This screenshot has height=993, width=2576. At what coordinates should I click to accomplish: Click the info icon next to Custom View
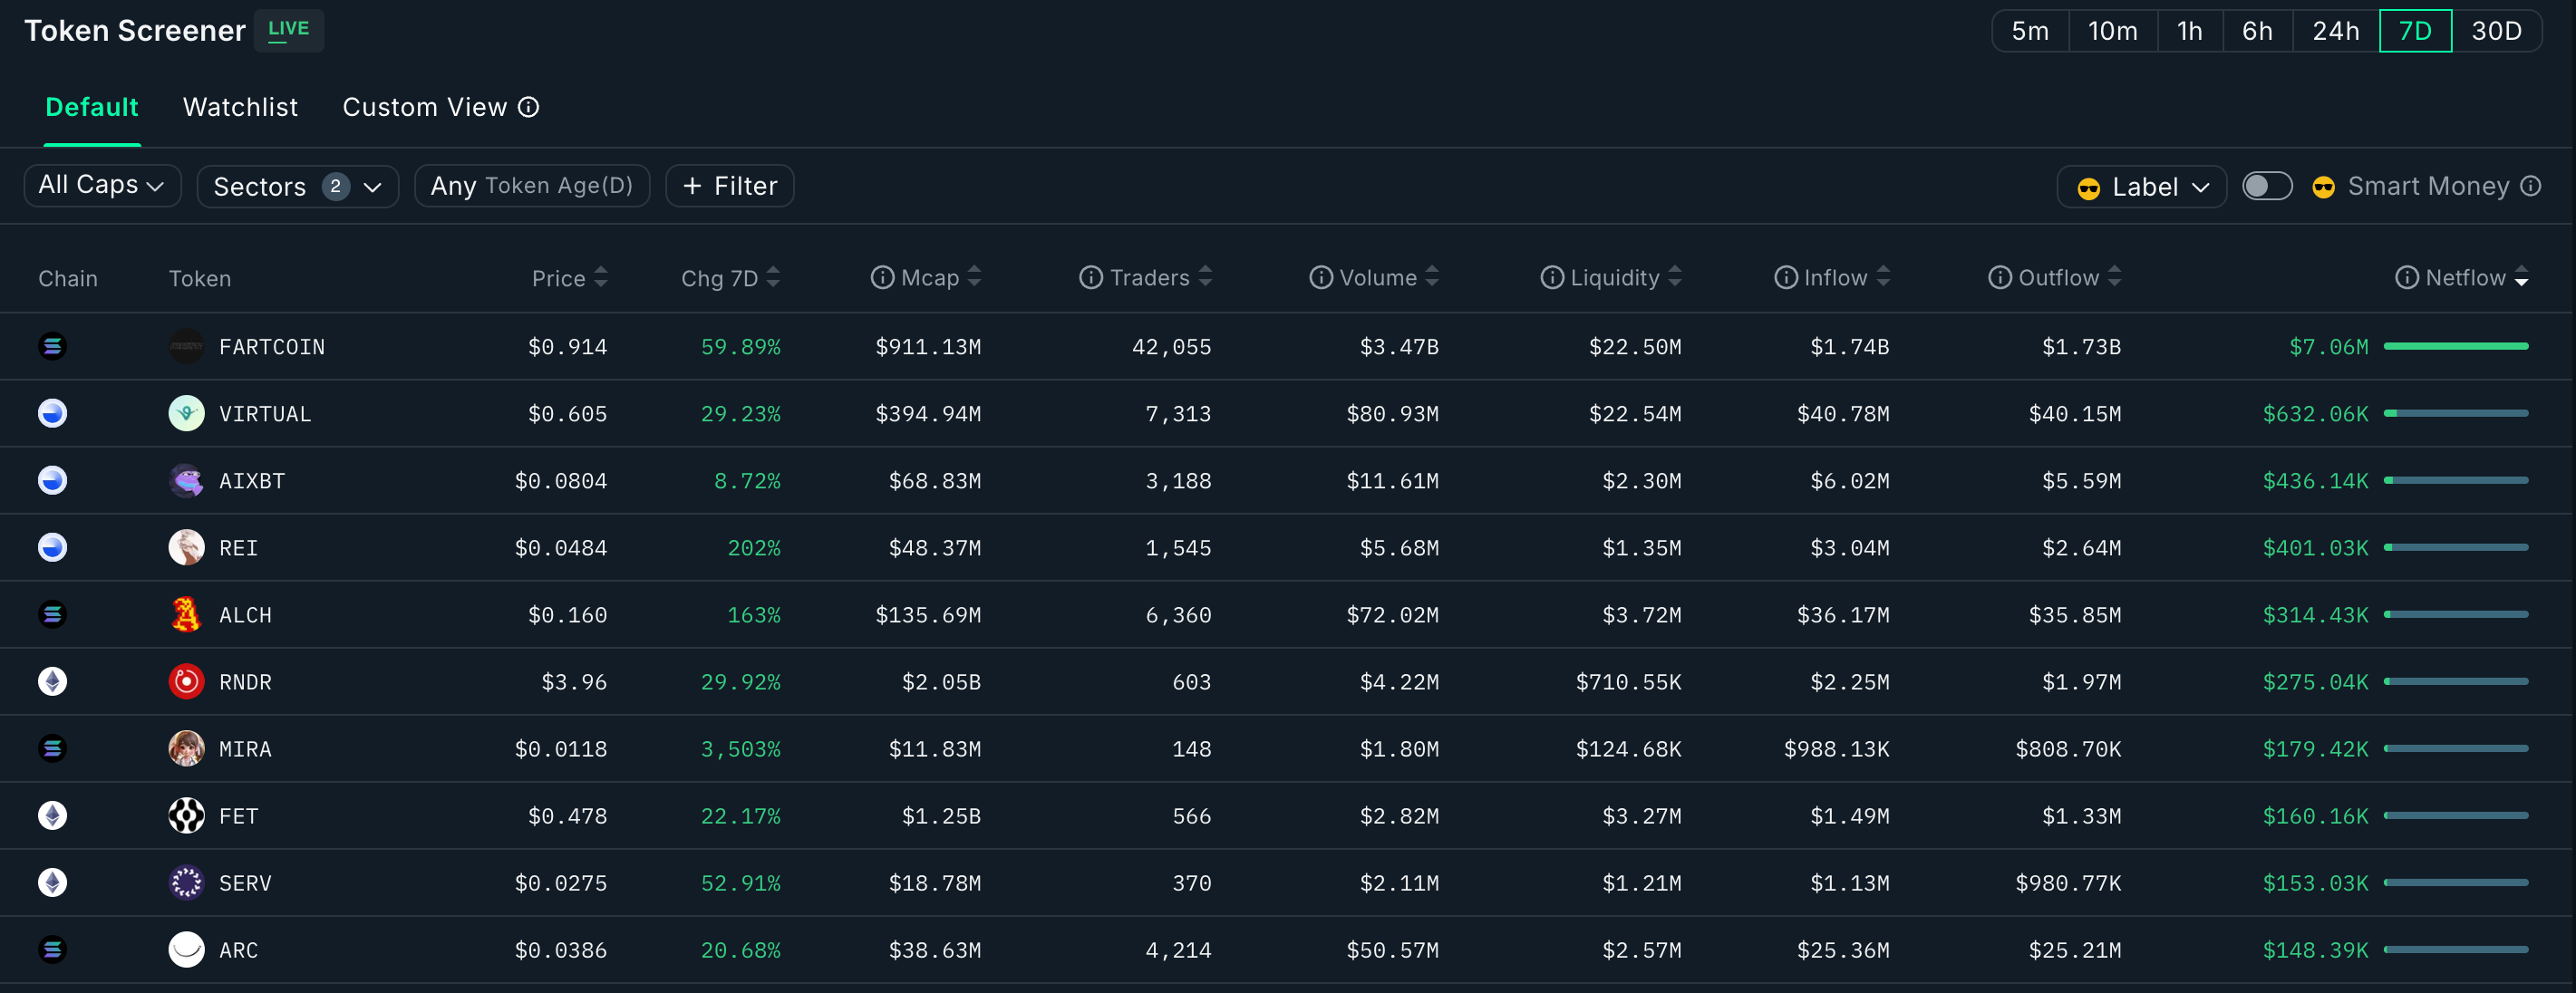[x=529, y=107]
